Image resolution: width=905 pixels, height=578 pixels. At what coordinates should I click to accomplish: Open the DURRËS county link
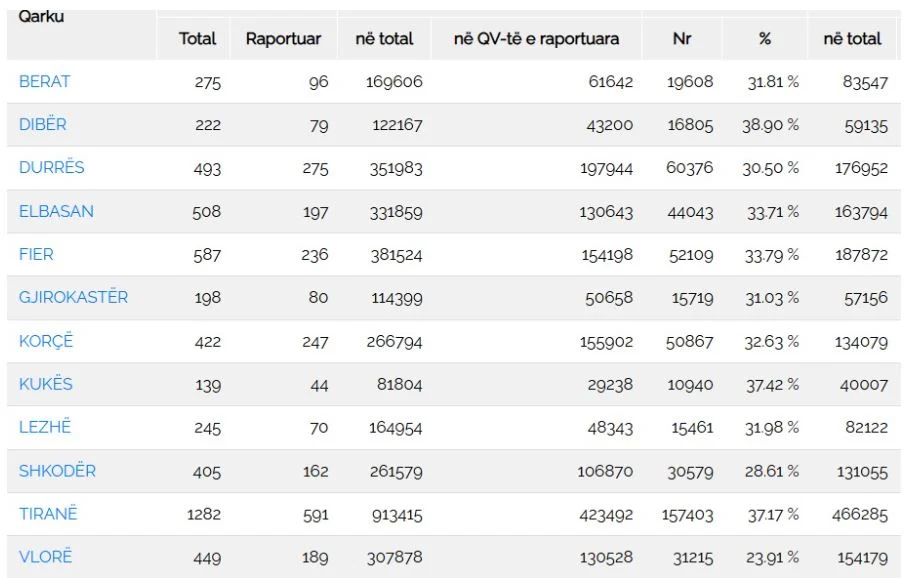(51, 167)
